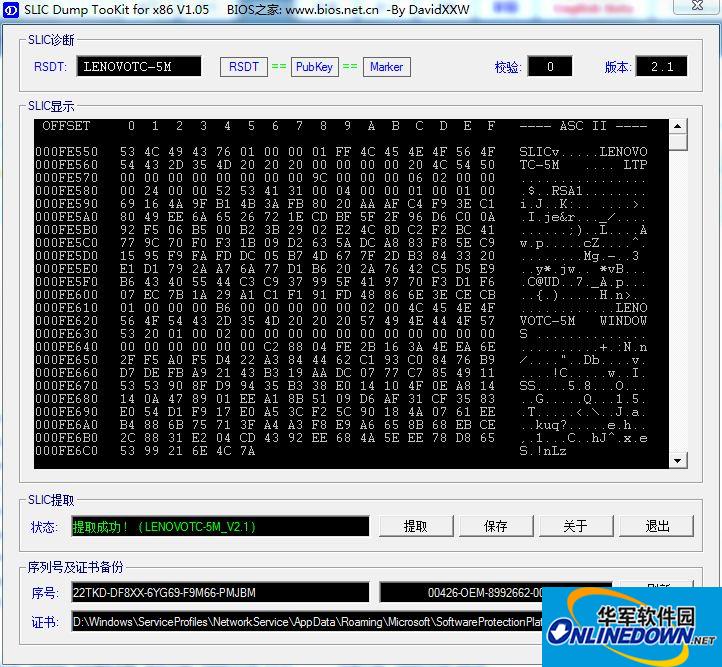Select hex row at offset 000FE5A0
Viewport: 722px width, 667px height.
[341, 217]
